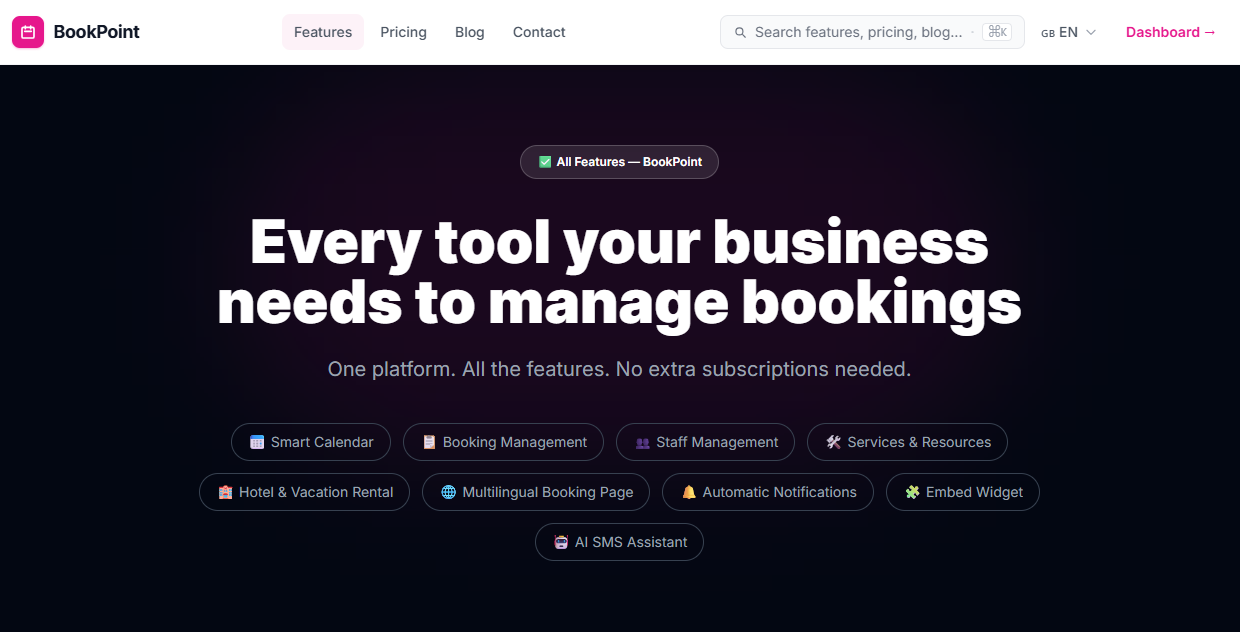Screen dimensions: 1240x632
Task: Click the GB flag language icon
Action: (1048, 33)
